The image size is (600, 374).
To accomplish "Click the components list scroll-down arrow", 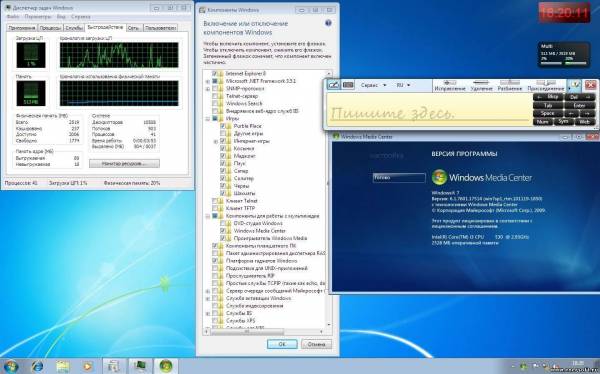I will coord(329,325).
